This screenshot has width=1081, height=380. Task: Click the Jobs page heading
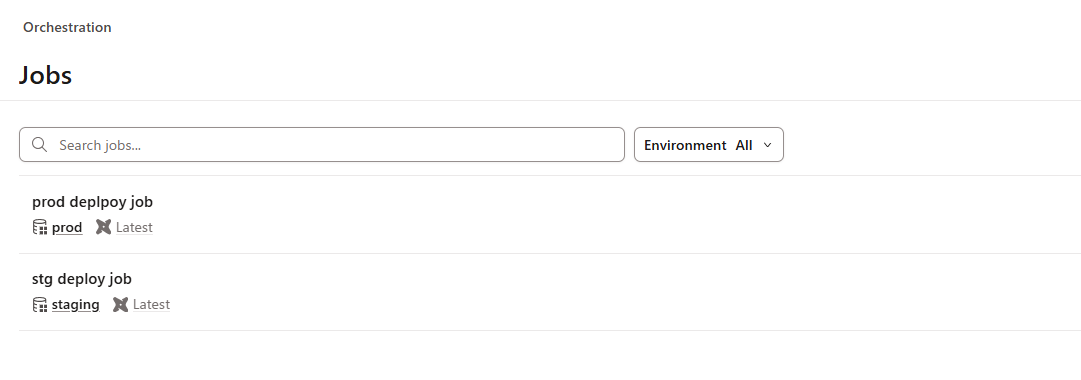coord(46,74)
